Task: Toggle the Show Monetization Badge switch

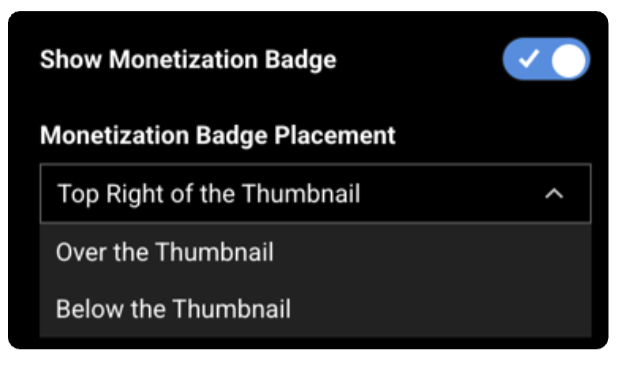Action: tap(546, 59)
